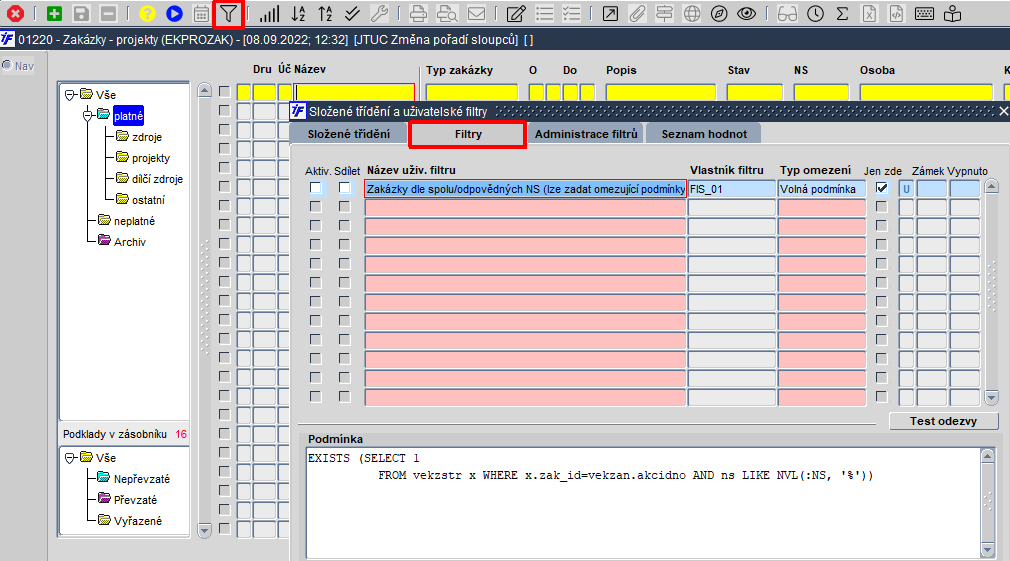Click the green plus add-record icon
Viewport: 1010px width, 561px height.
click(x=55, y=14)
